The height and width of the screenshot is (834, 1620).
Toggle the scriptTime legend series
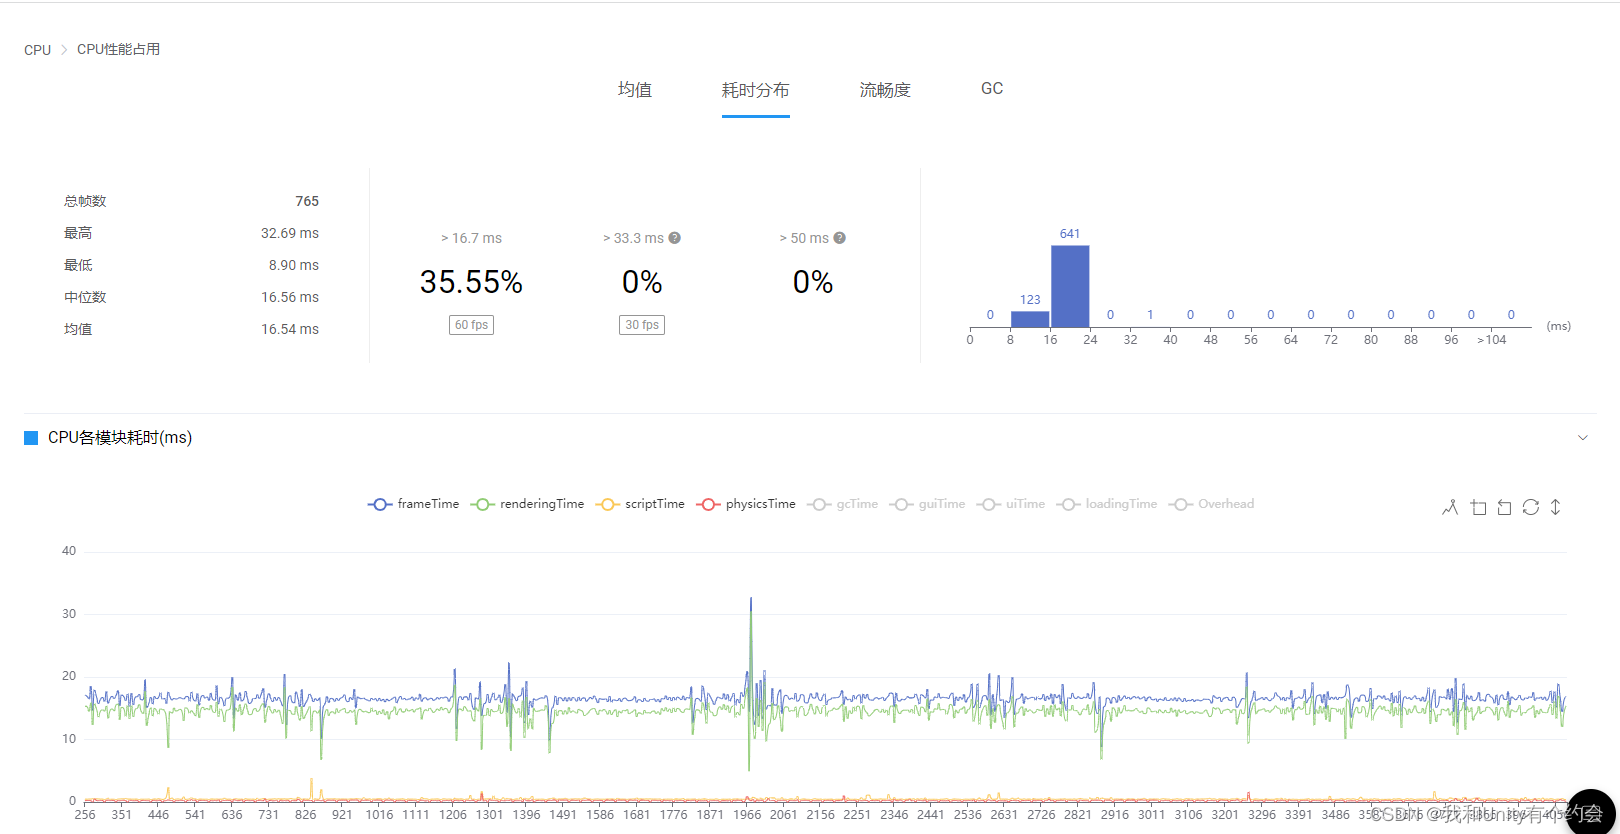[640, 504]
